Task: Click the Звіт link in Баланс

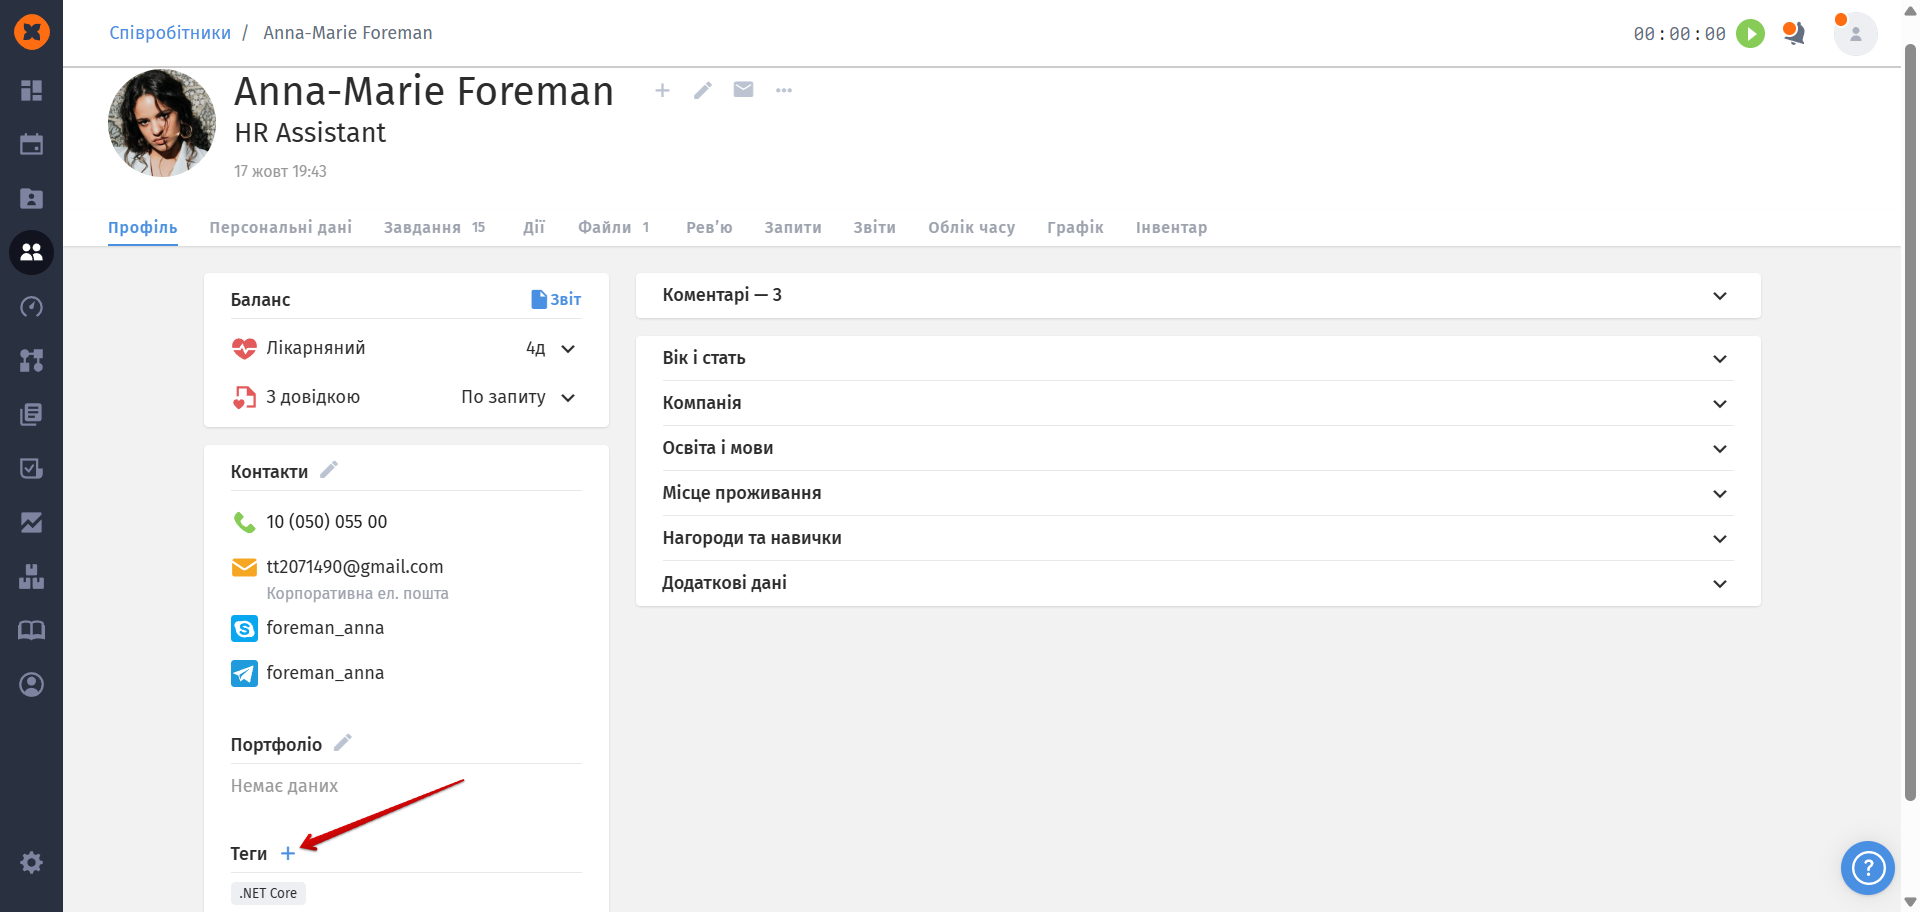Action: (556, 299)
